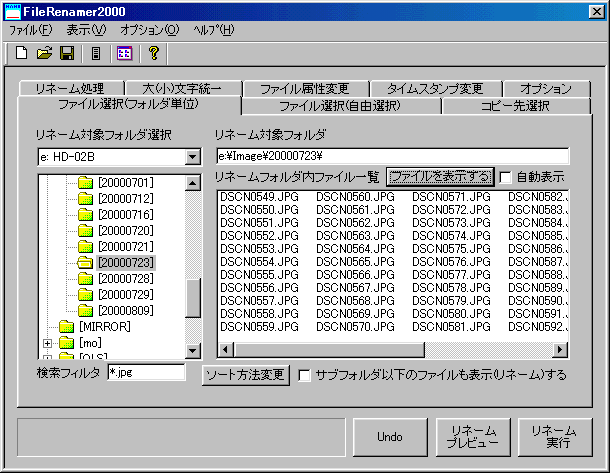The width and height of the screenshot is (610, 473).
Task: Switch to the ファイル属性変更 tab
Action: pos(305,89)
